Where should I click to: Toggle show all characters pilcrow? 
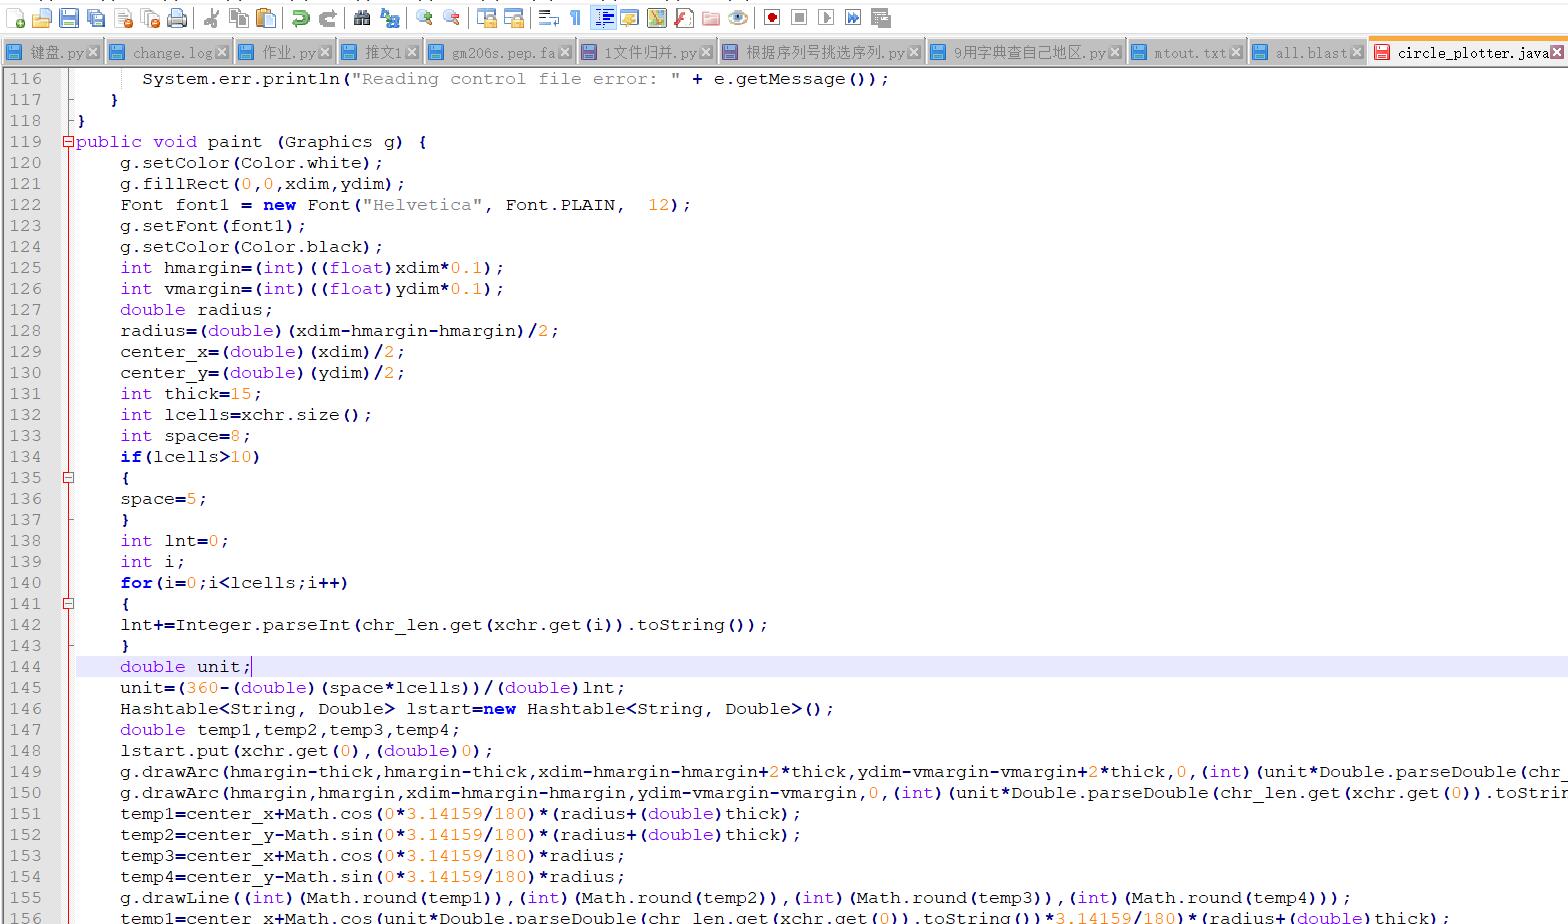click(x=575, y=18)
